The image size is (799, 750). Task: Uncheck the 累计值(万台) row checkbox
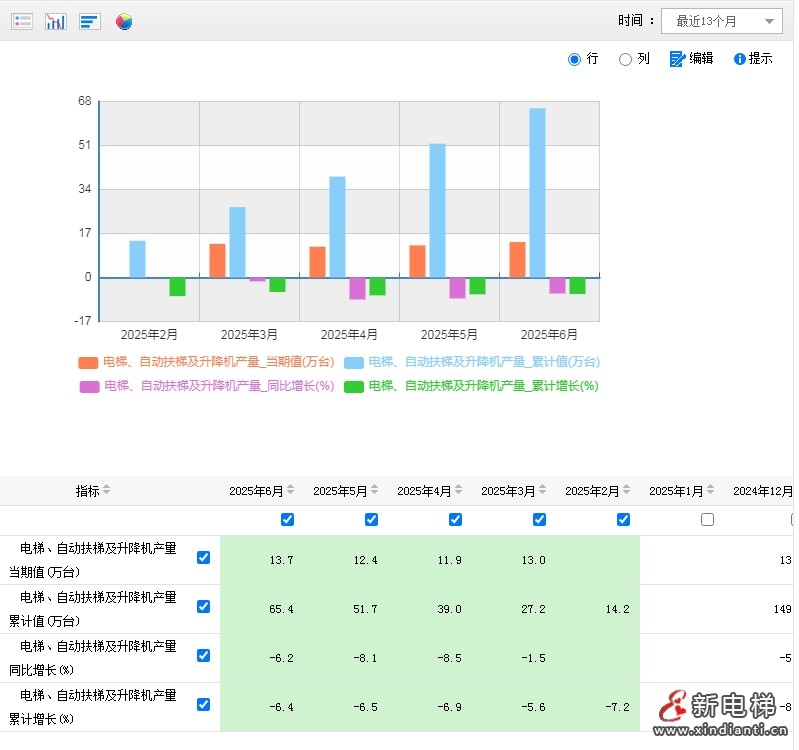(x=204, y=606)
